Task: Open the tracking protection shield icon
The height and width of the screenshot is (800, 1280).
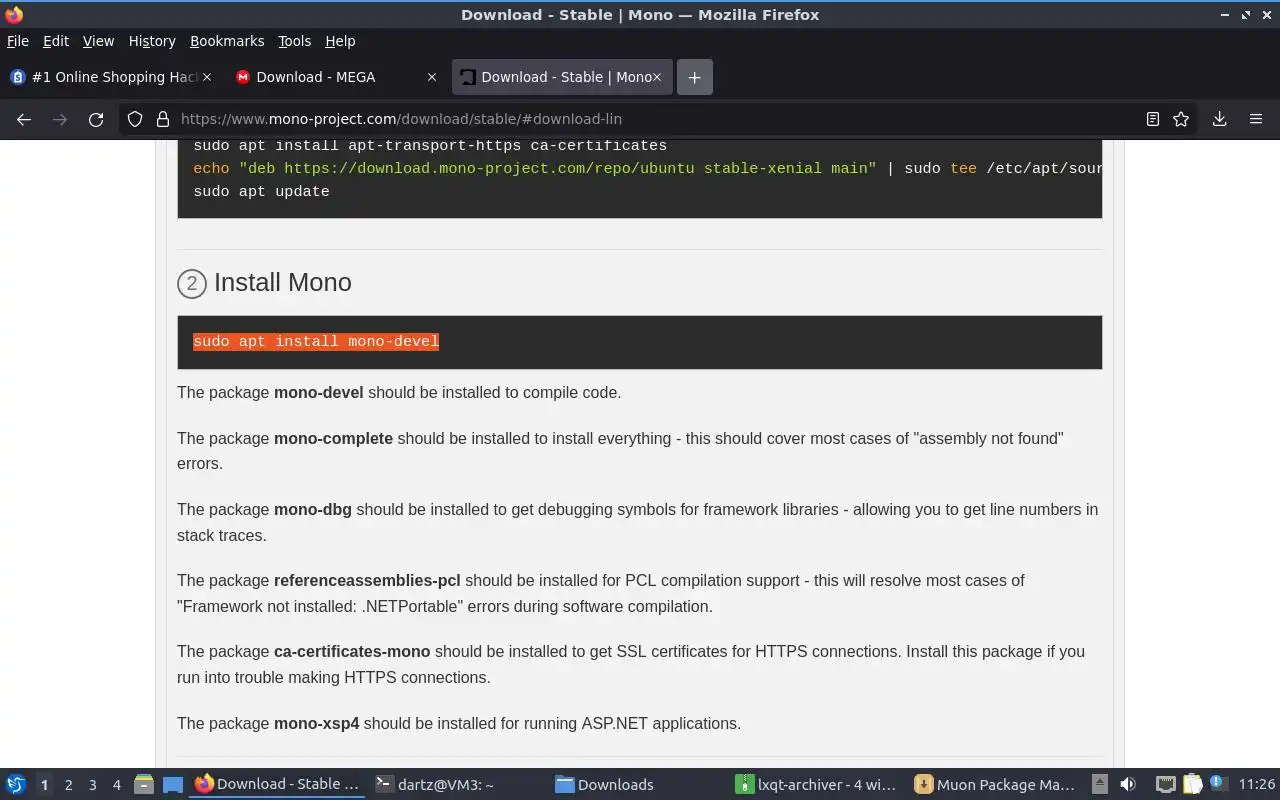Action: [x=135, y=119]
